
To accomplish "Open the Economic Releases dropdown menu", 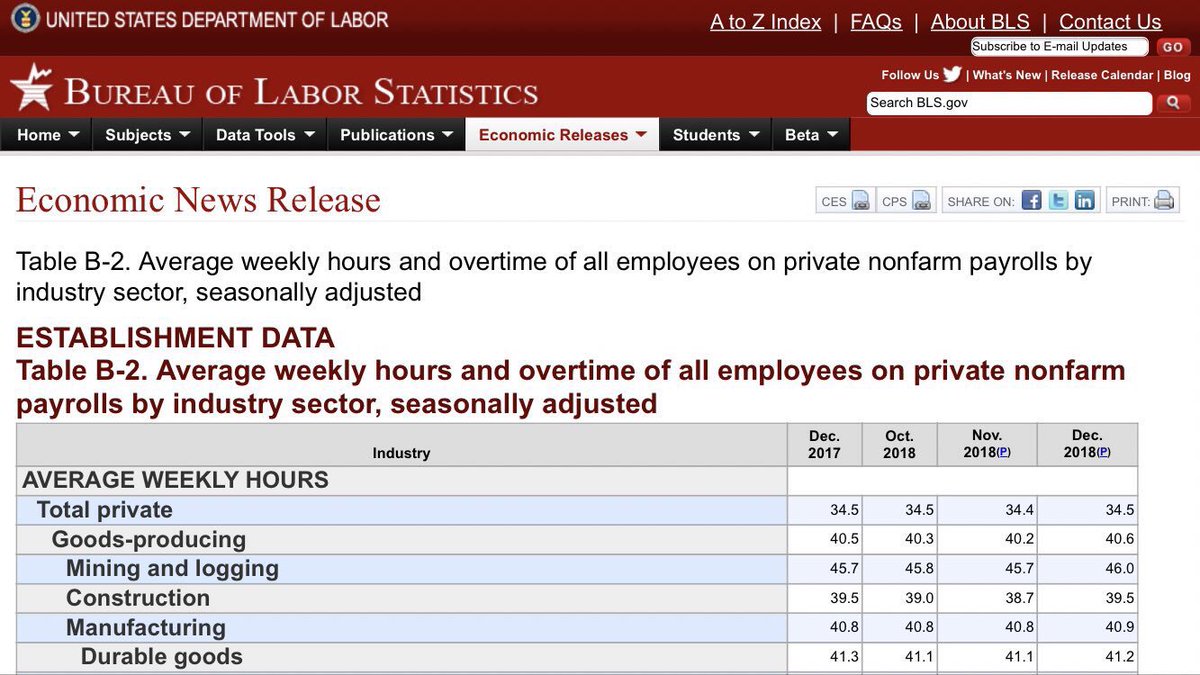I will tap(562, 135).
